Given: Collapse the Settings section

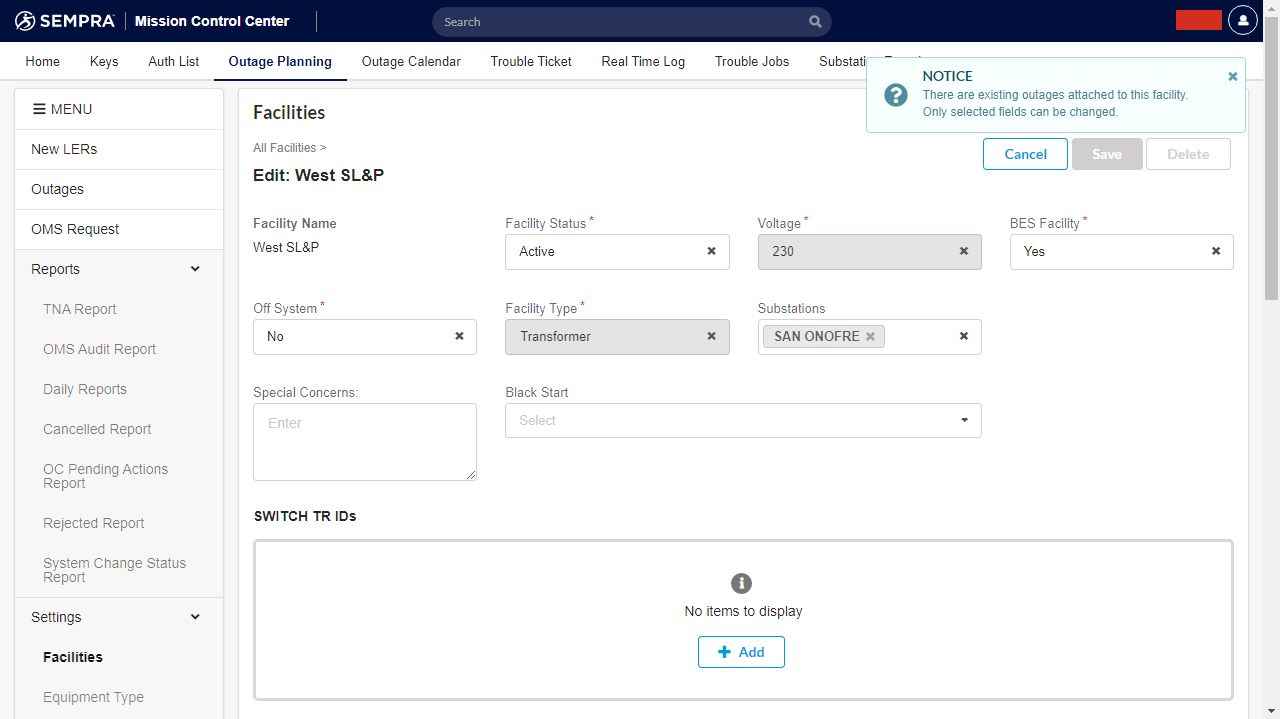Looking at the screenshot, I should (195, 617).
